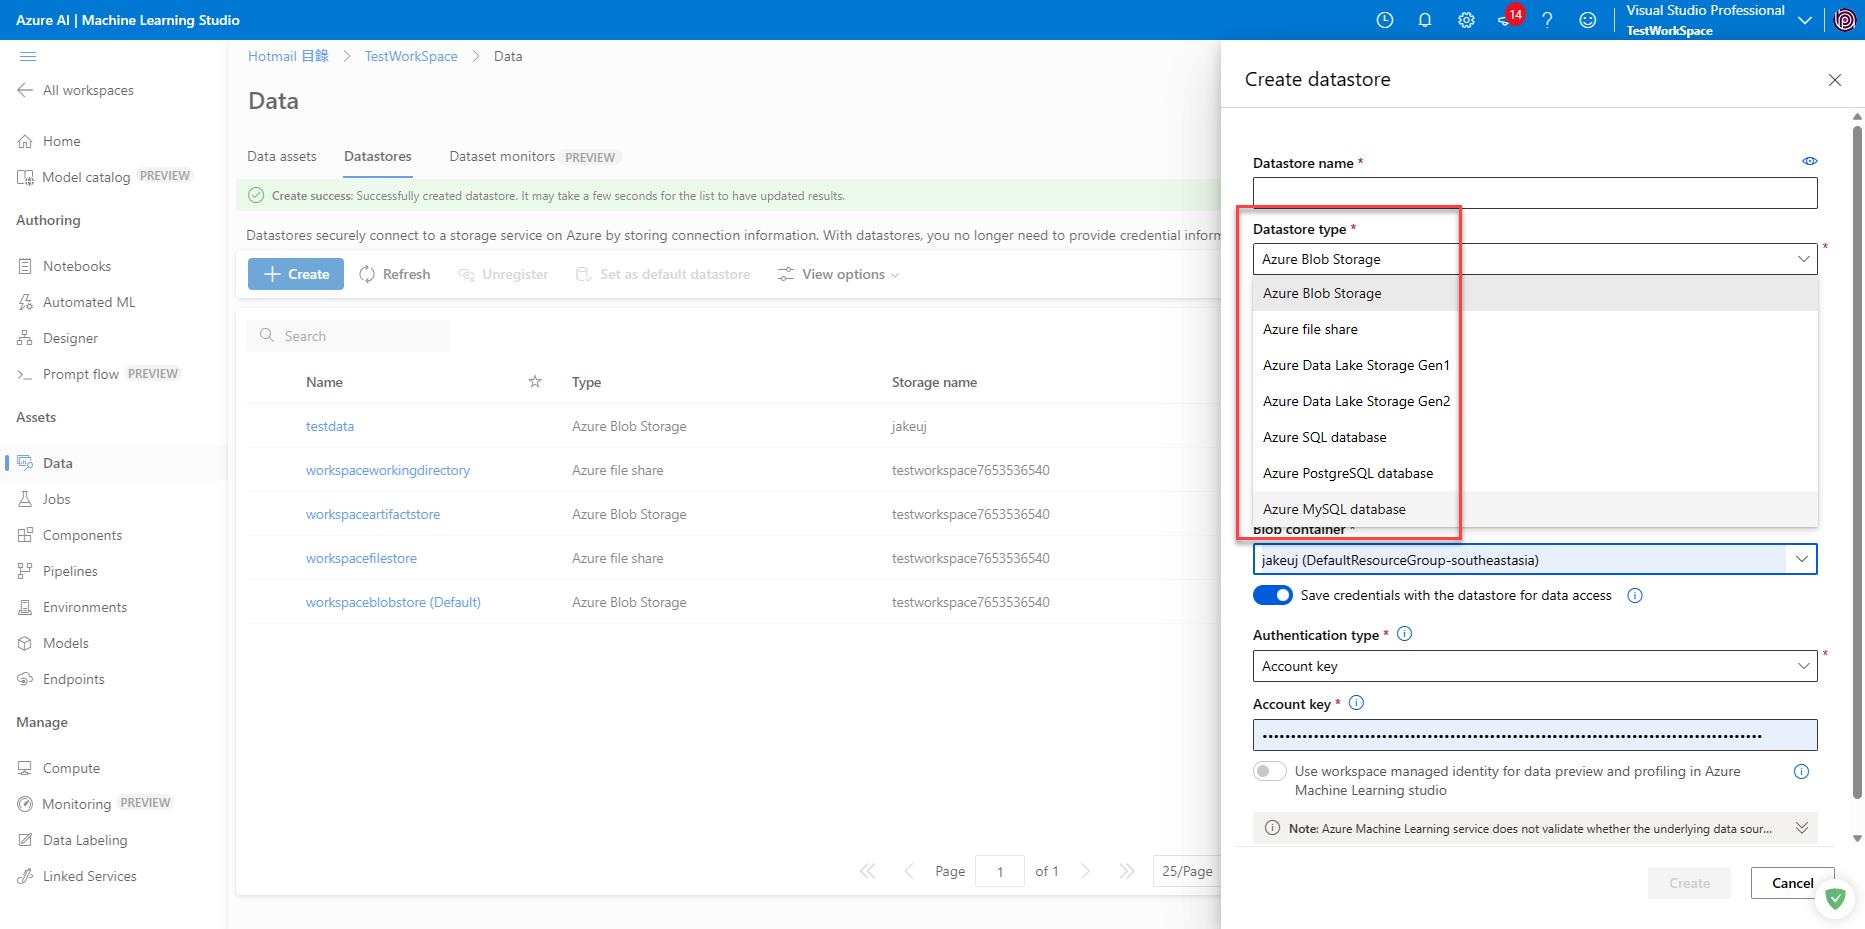Open the workspaceartifactstore datastore link
Screen dimensions: 1865x929
373,514
